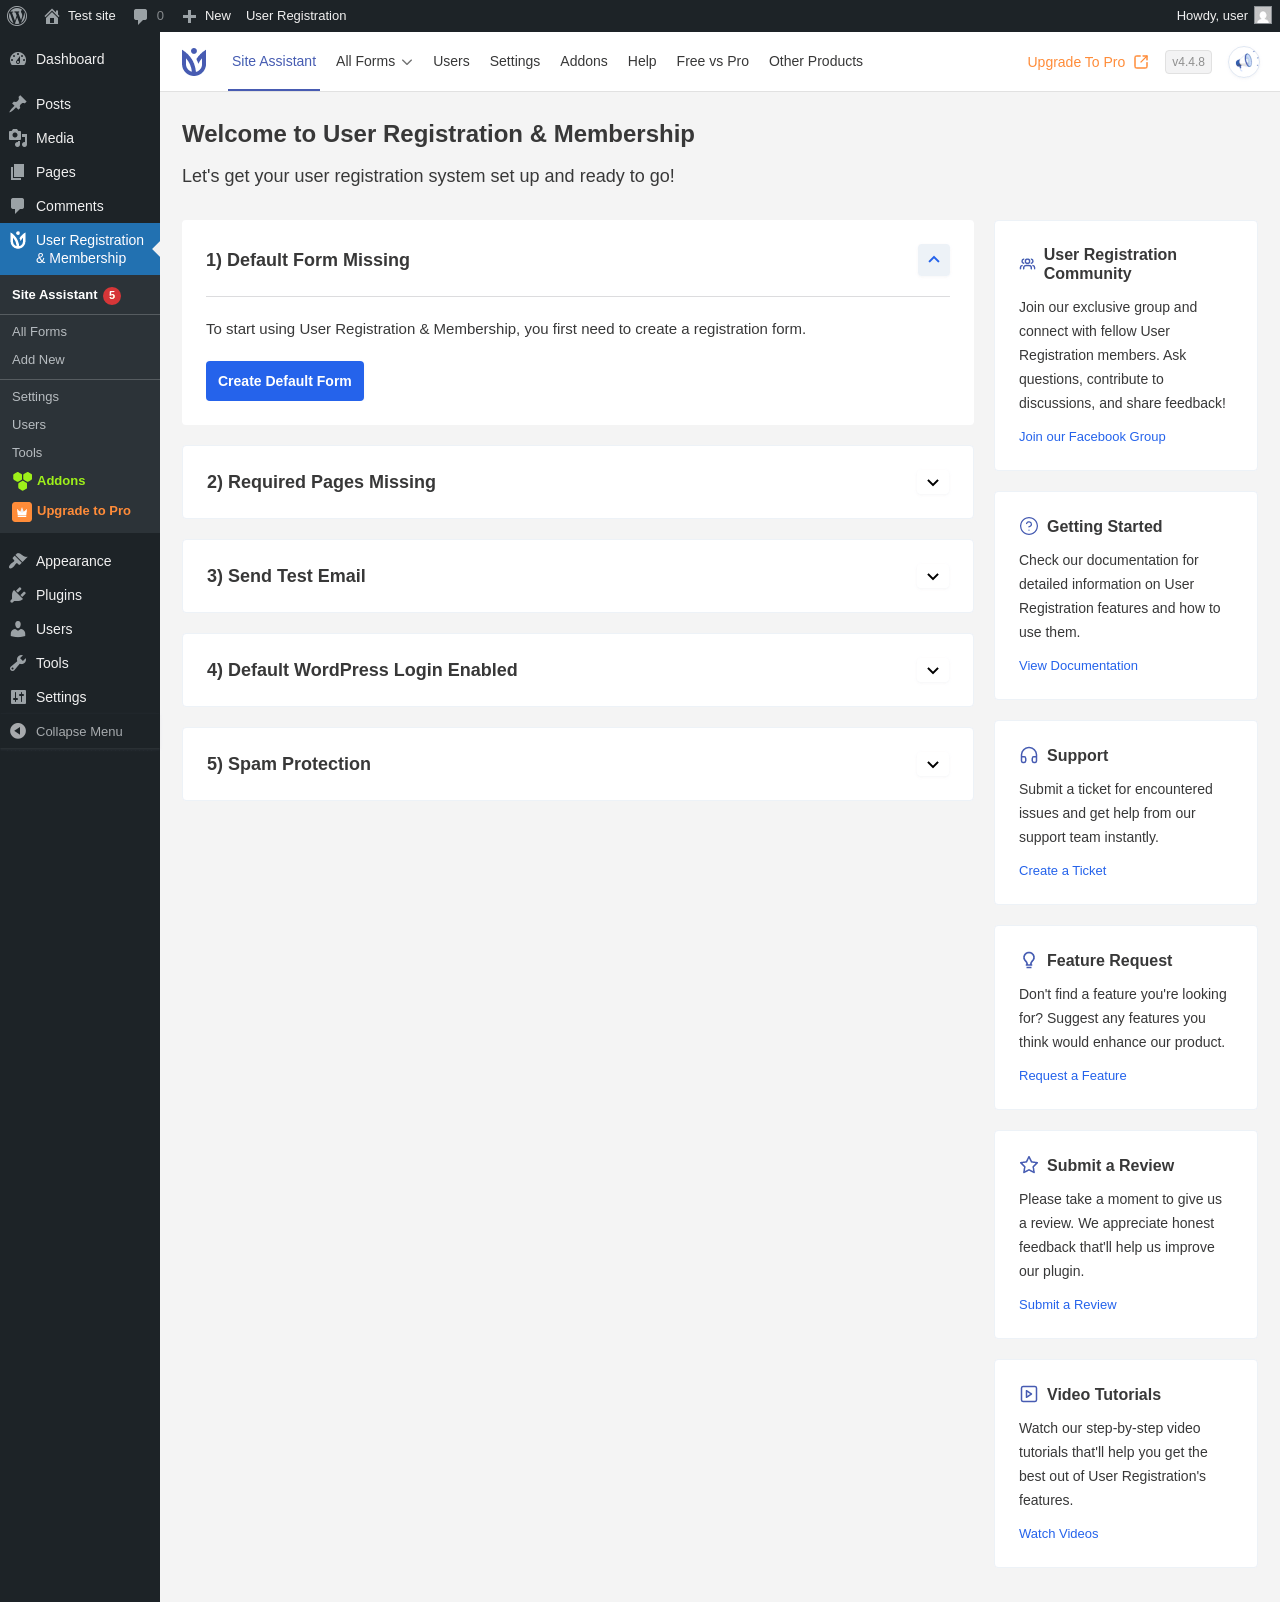Click the User Registration logo icon
This screenshot has width=1280, height=1602.
tap(194, 62)
